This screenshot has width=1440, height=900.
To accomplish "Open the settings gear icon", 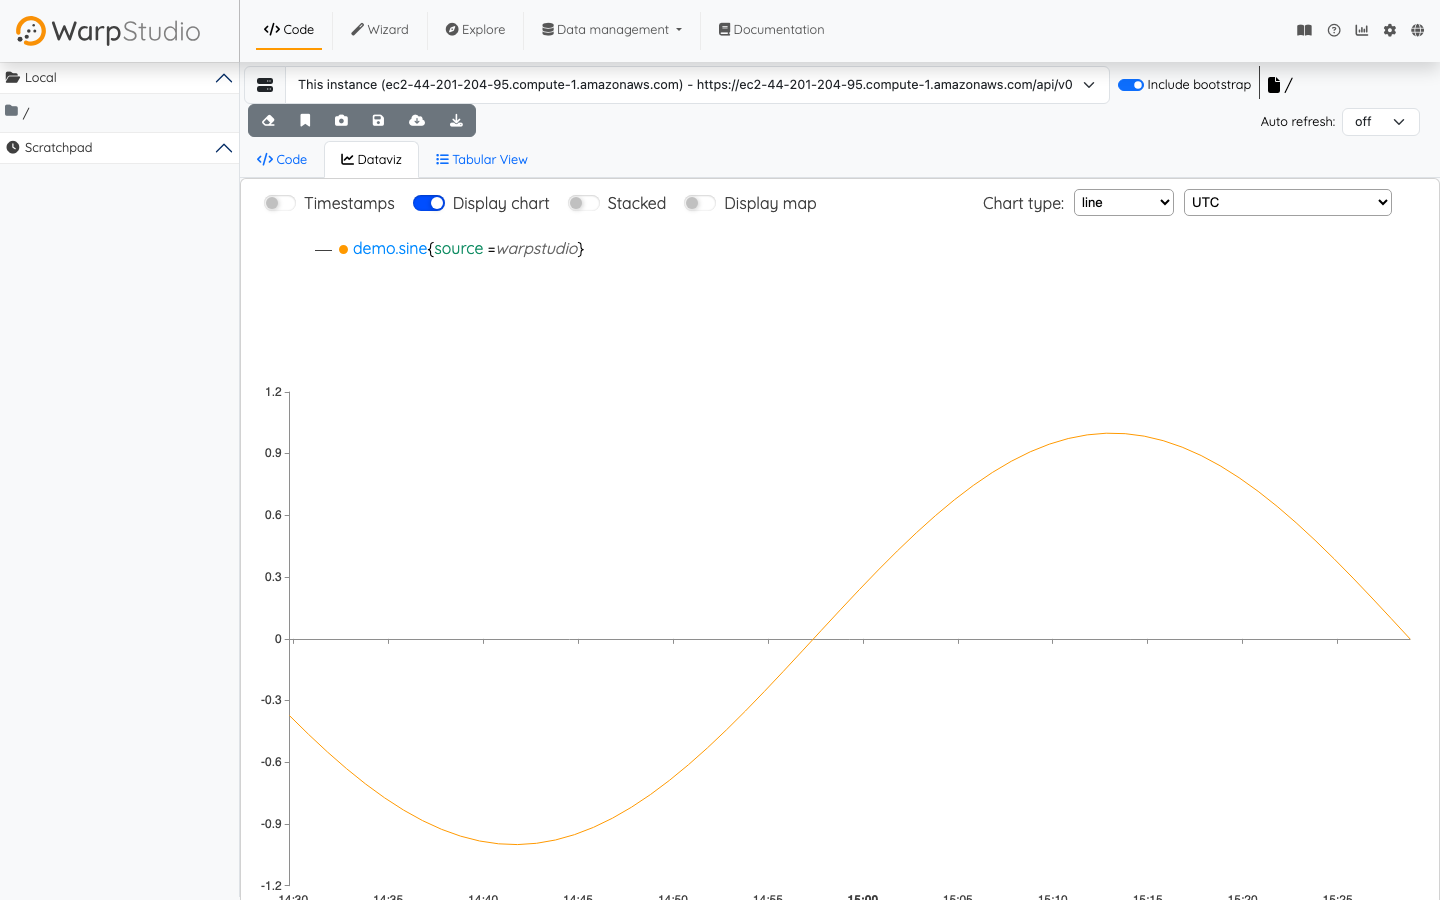I will coord(1390,30).
